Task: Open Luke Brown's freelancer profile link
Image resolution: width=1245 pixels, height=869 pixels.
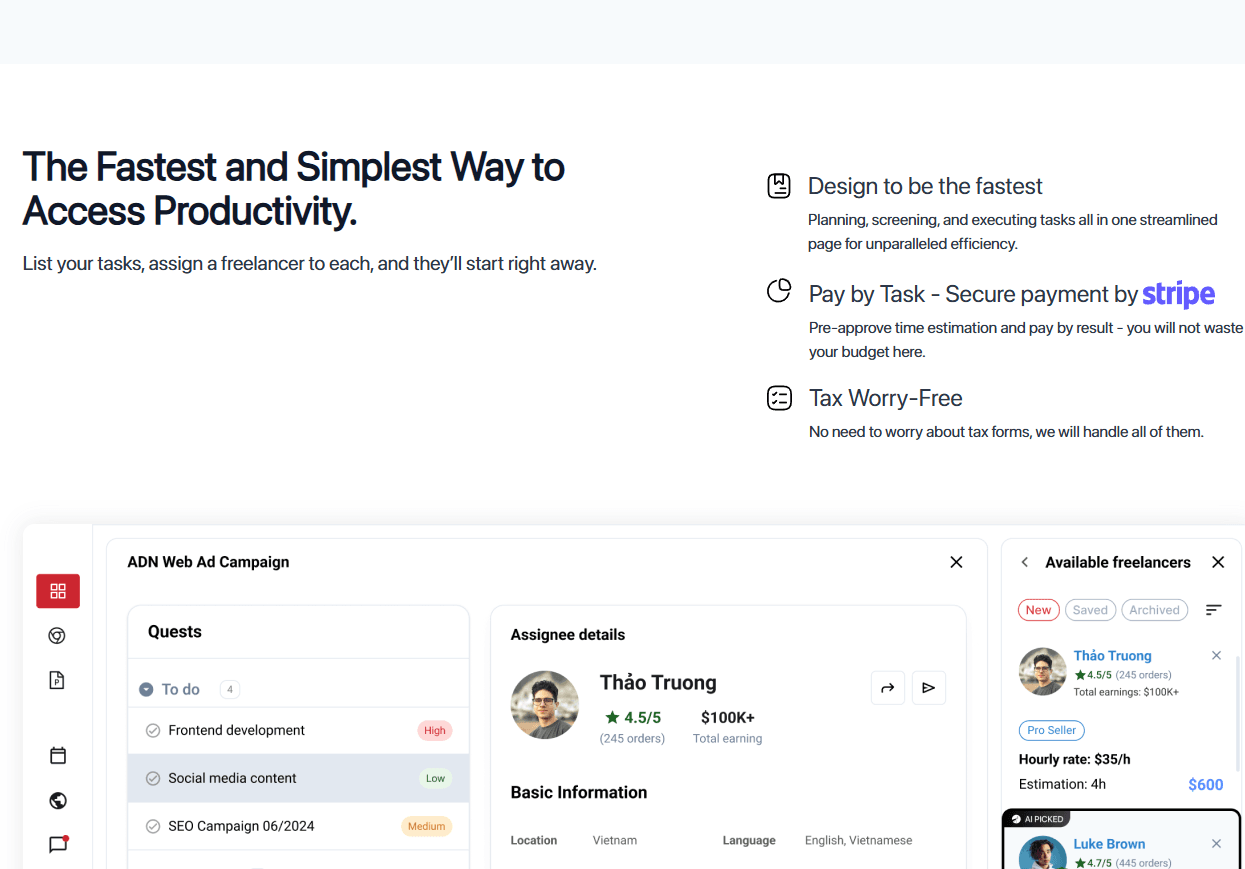Action: click(1109, 844)
